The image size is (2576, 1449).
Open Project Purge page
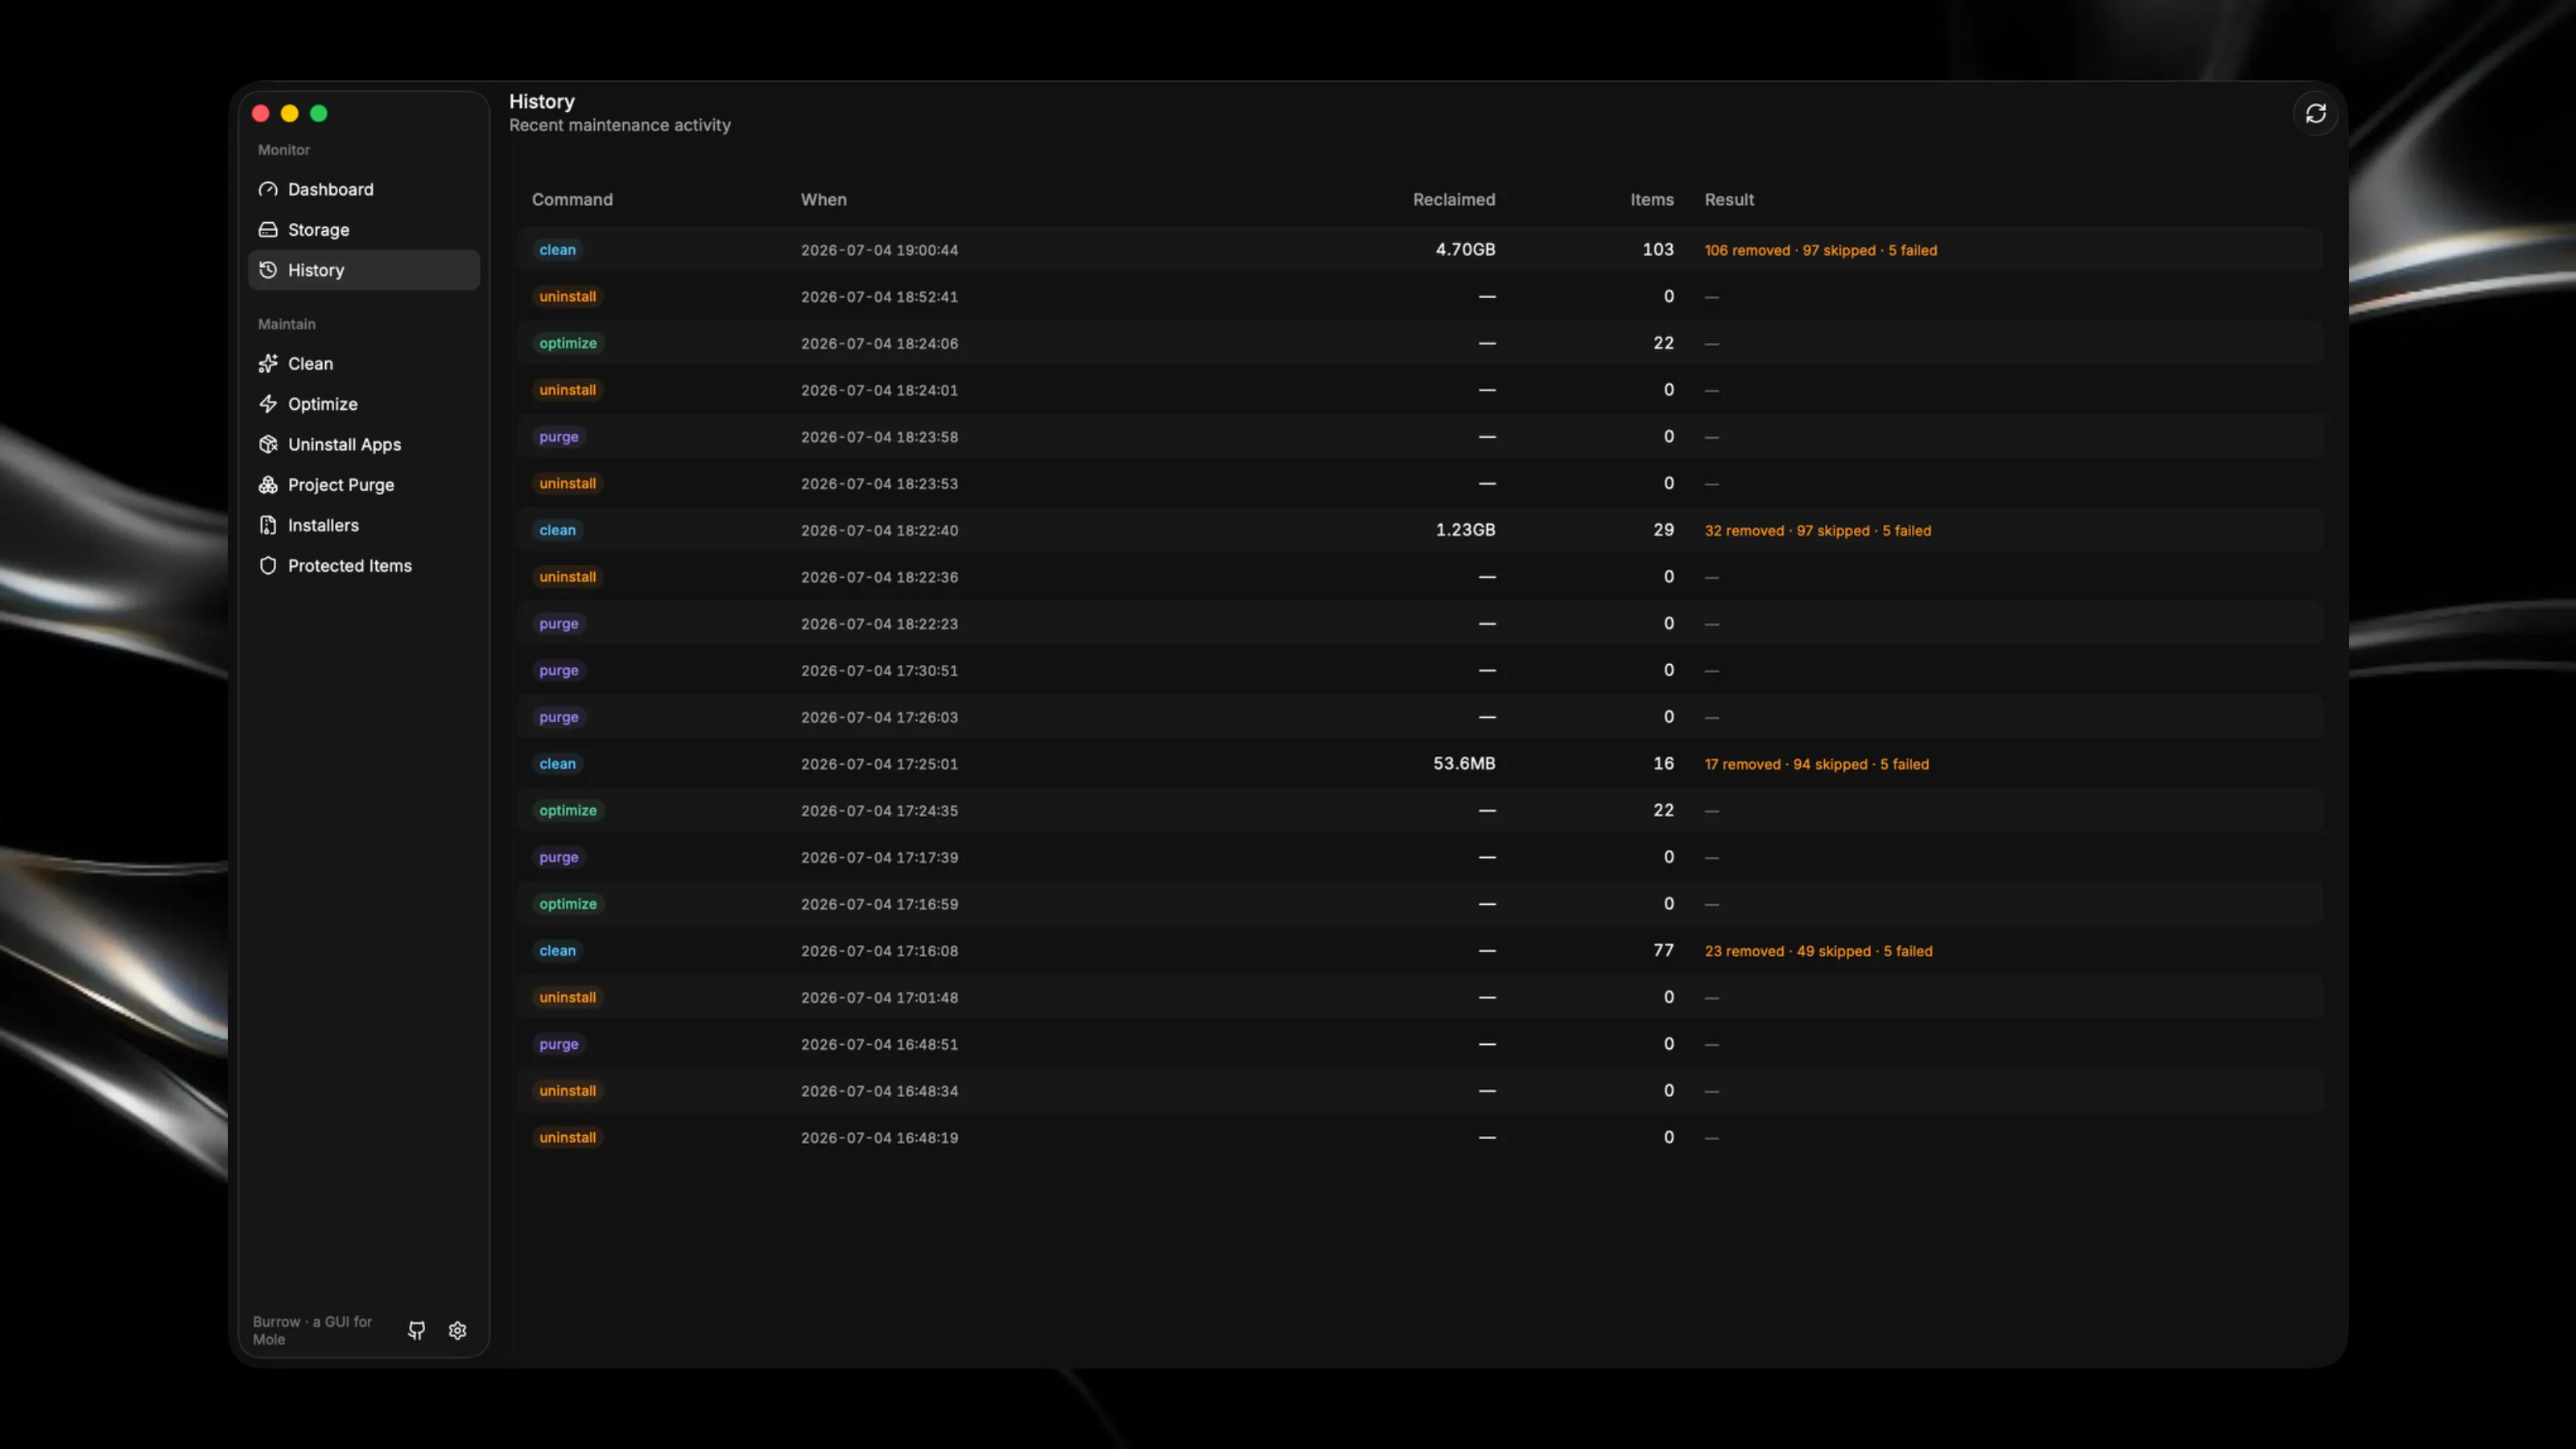coord(364,484)
